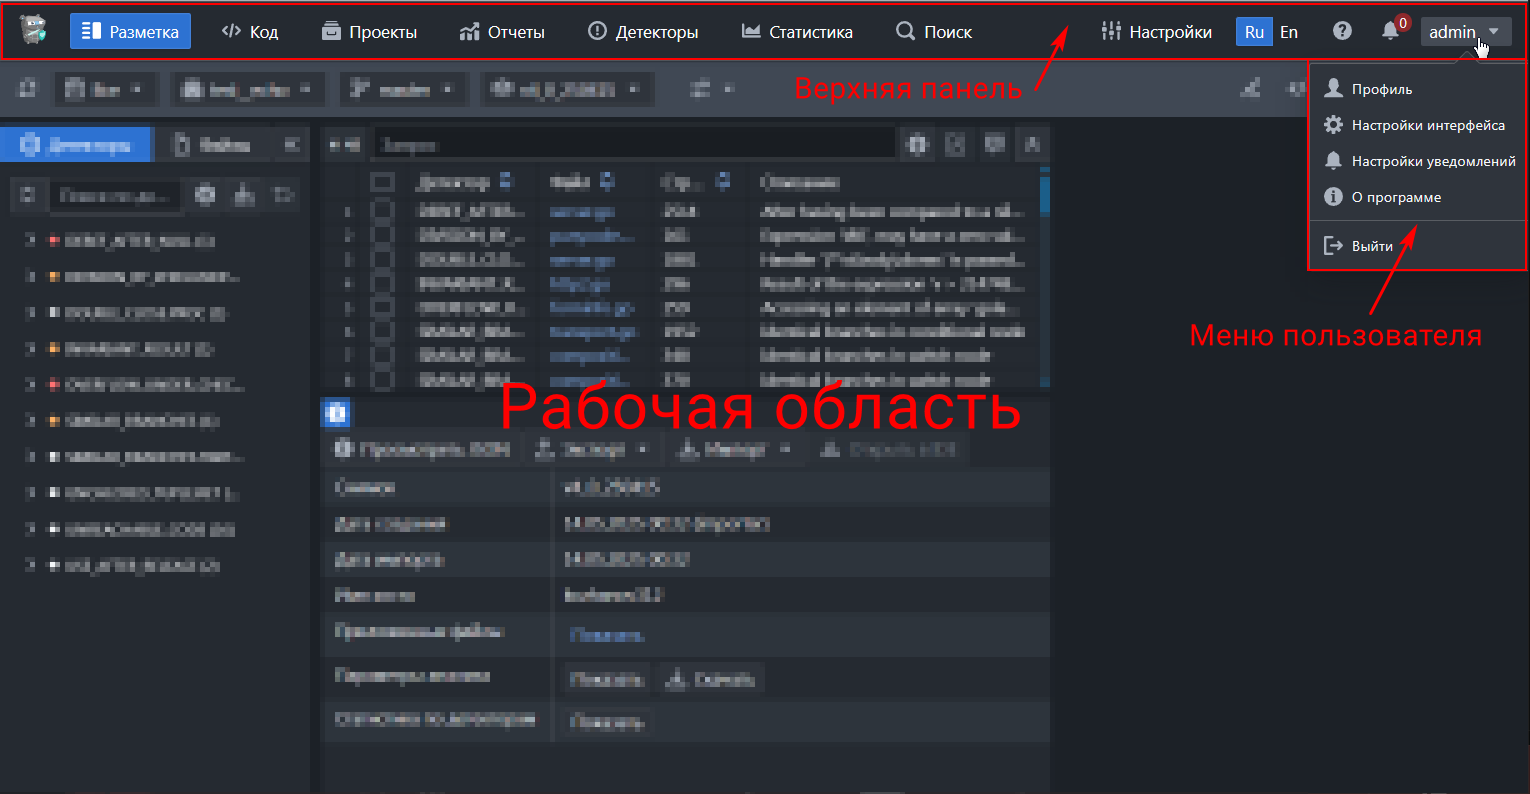Open the Поиск search section
The image size is (1530, 794).
pyautogui.click(x=934, y=32)
